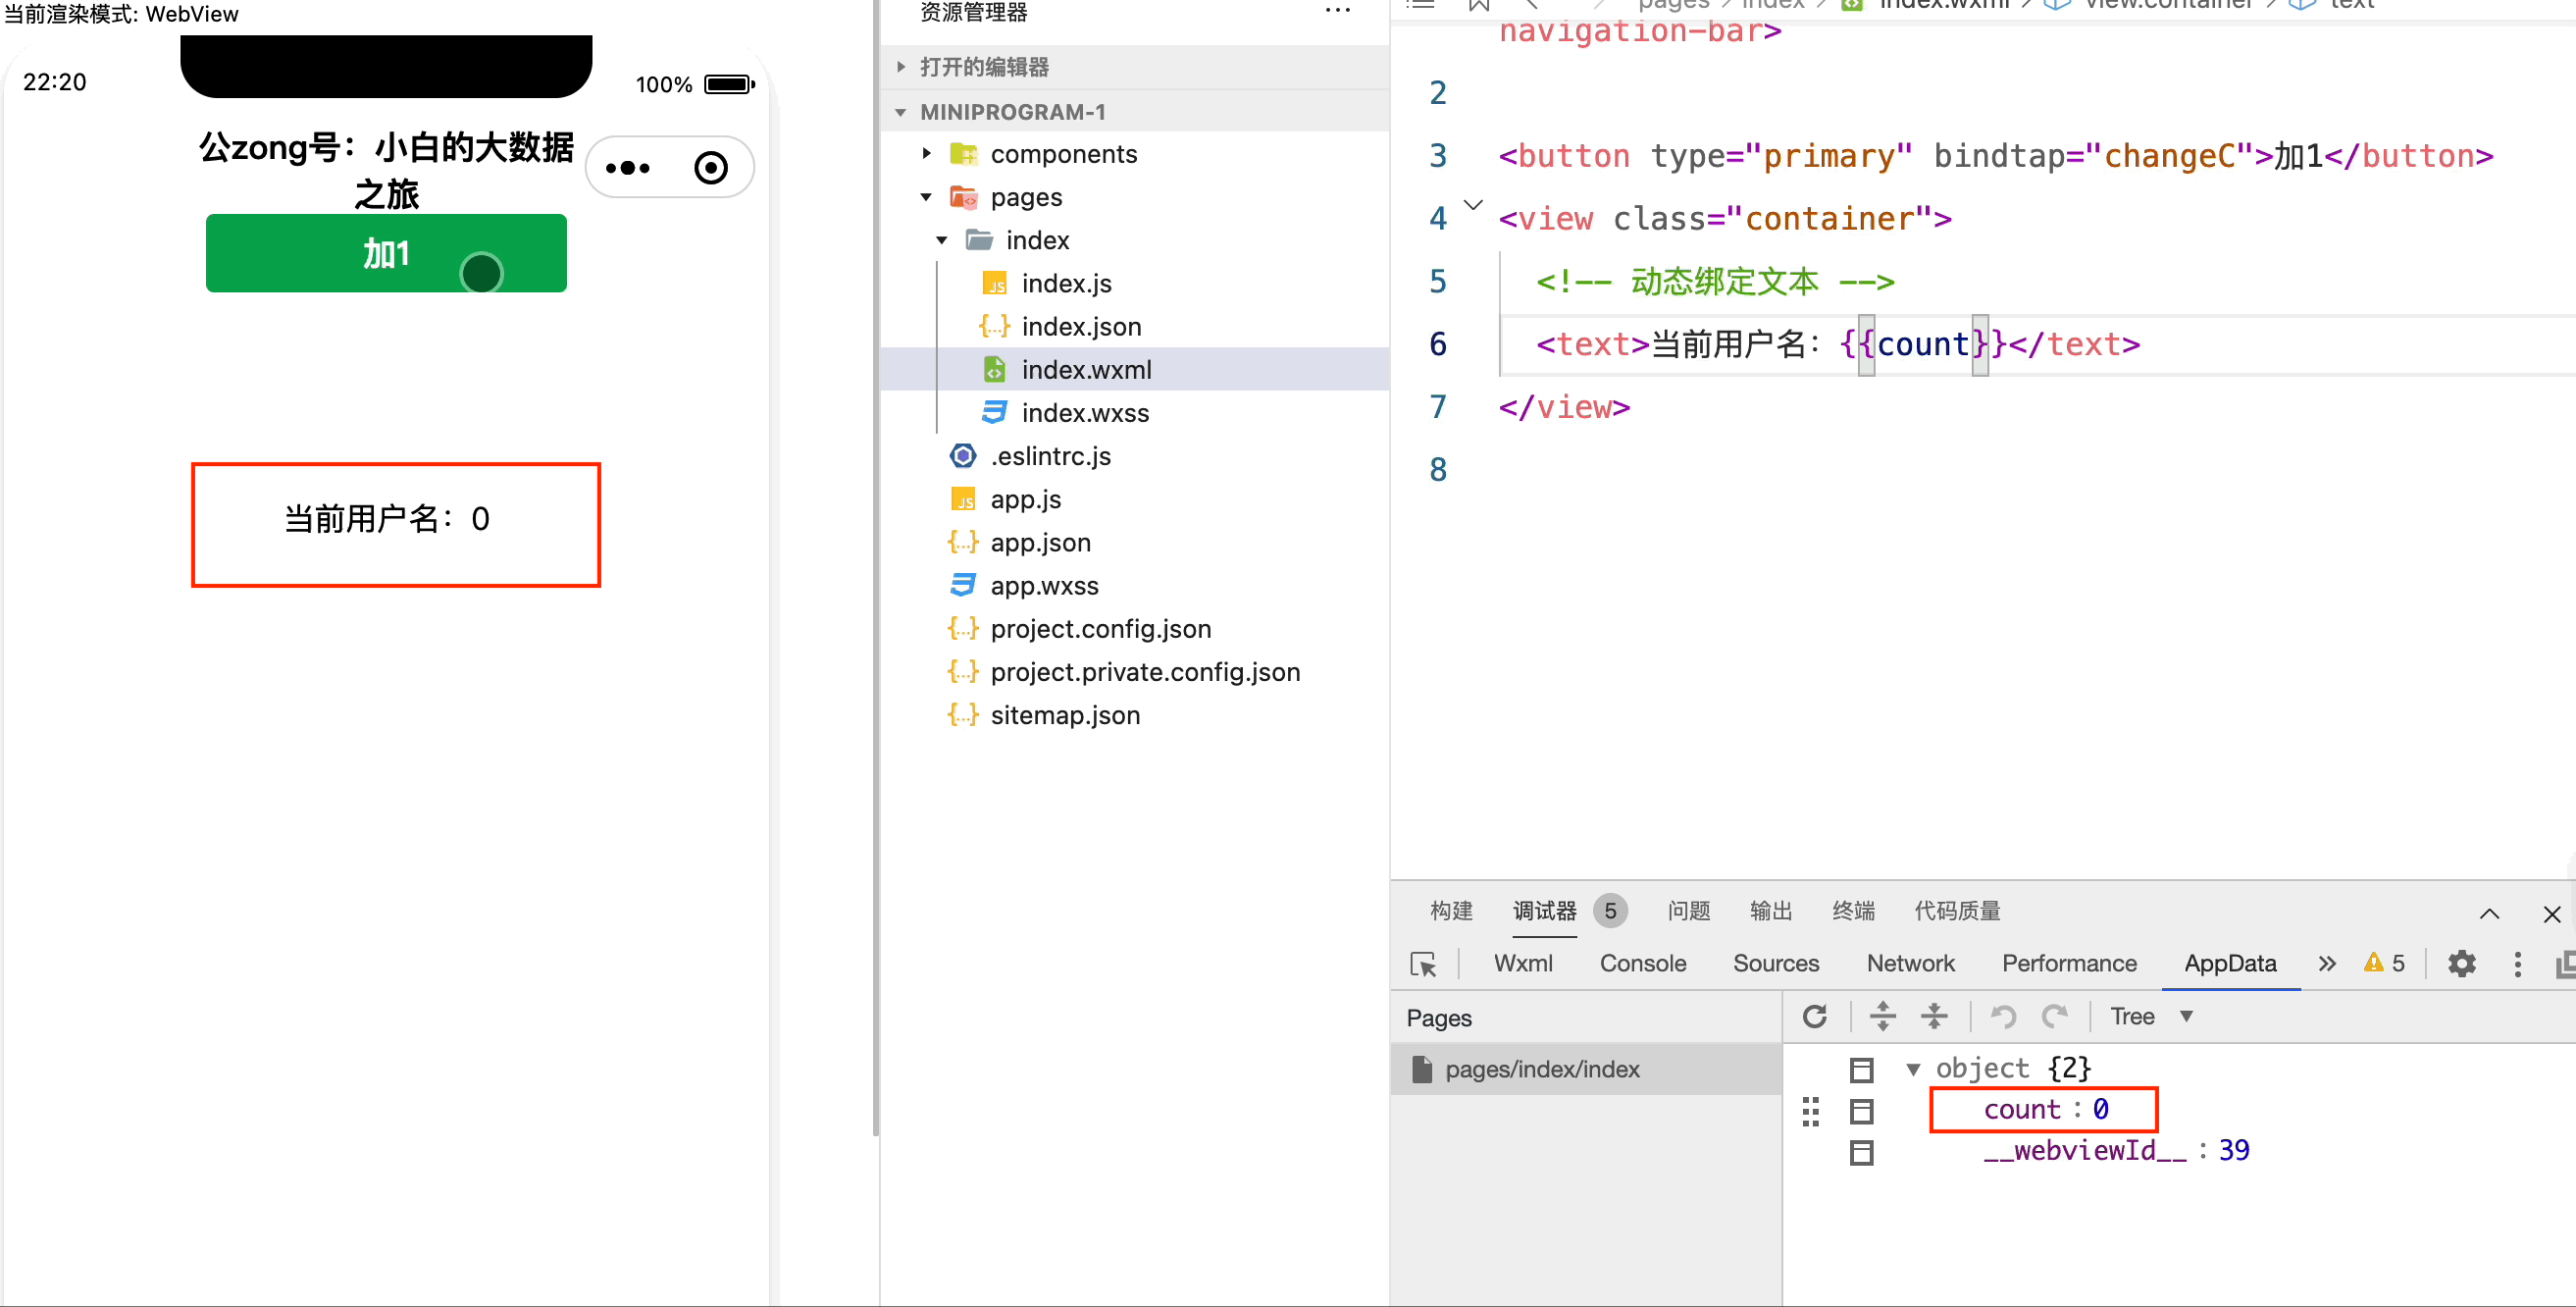This screenshot has width=2576, height=1307.
Task: Click the pages folder icon
Action: coord(963,197)
